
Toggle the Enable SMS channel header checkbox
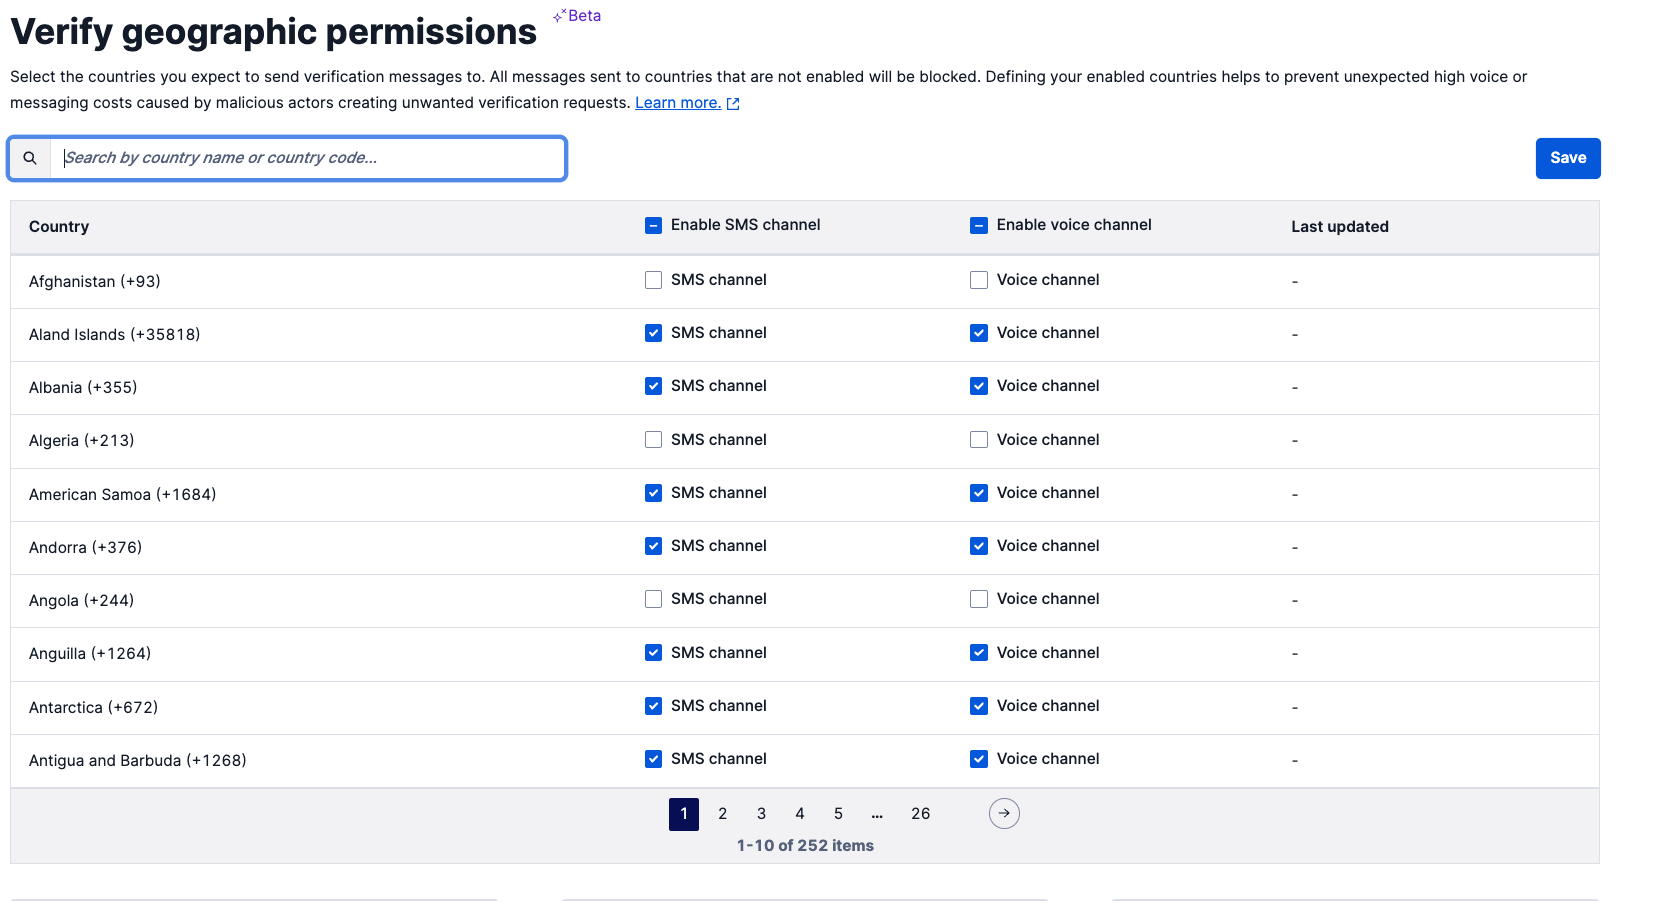tap(653, 226)
